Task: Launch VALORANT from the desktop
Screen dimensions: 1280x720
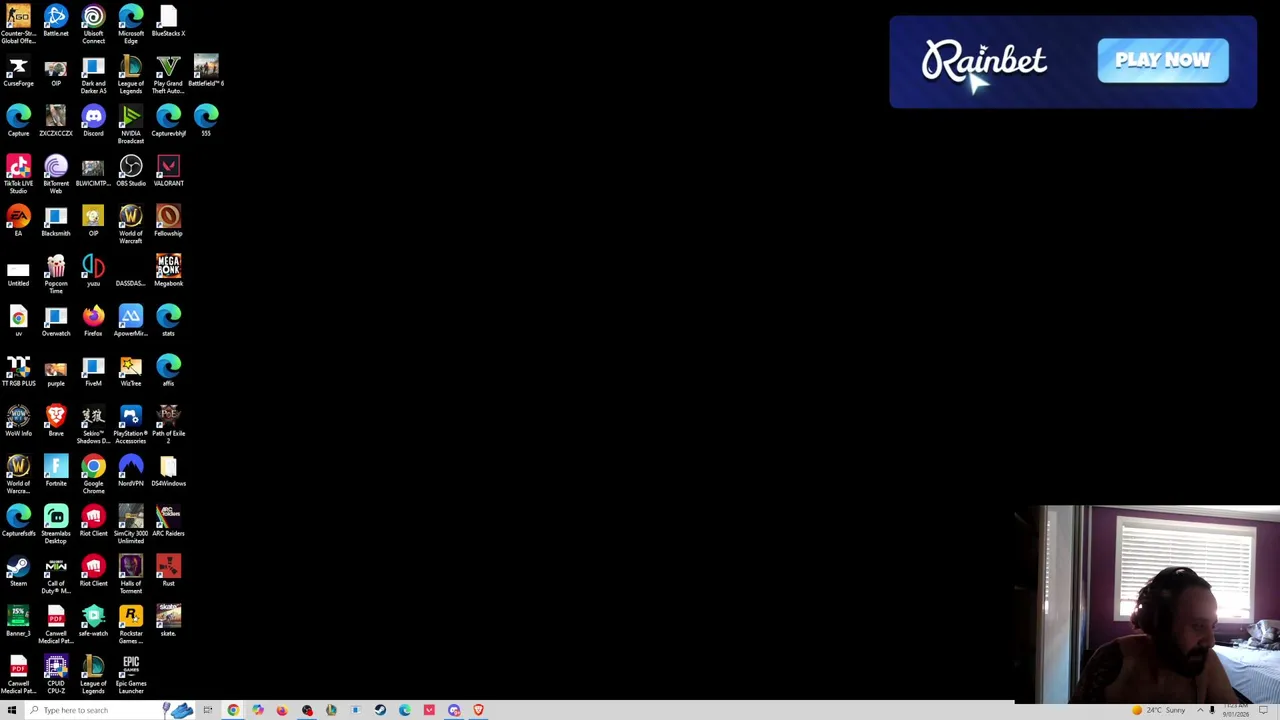Action: pos(168,171)
